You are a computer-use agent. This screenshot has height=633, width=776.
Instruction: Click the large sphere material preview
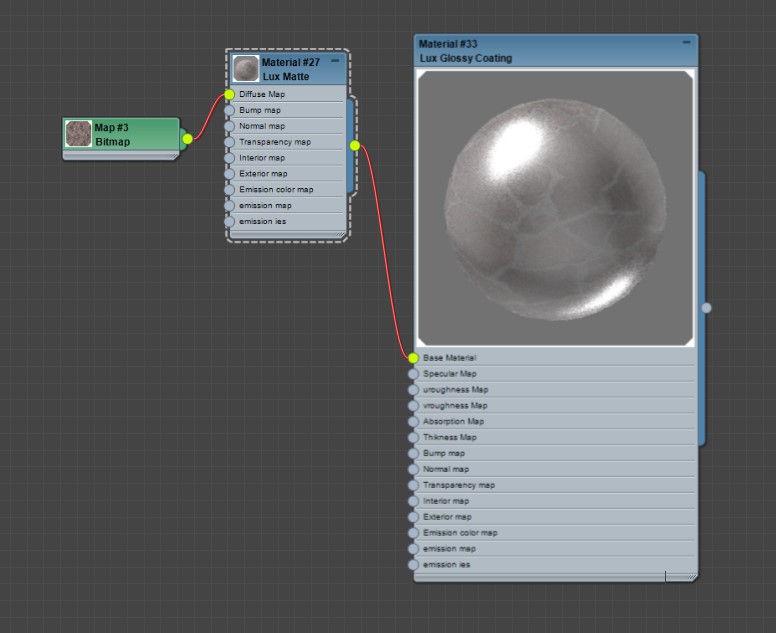(x=555, y=208)
